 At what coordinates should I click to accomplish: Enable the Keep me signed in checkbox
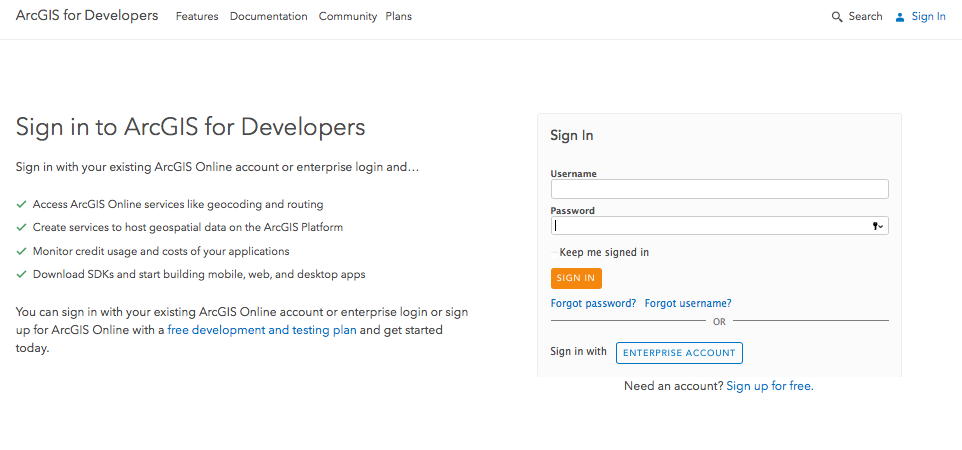point(555,252)
